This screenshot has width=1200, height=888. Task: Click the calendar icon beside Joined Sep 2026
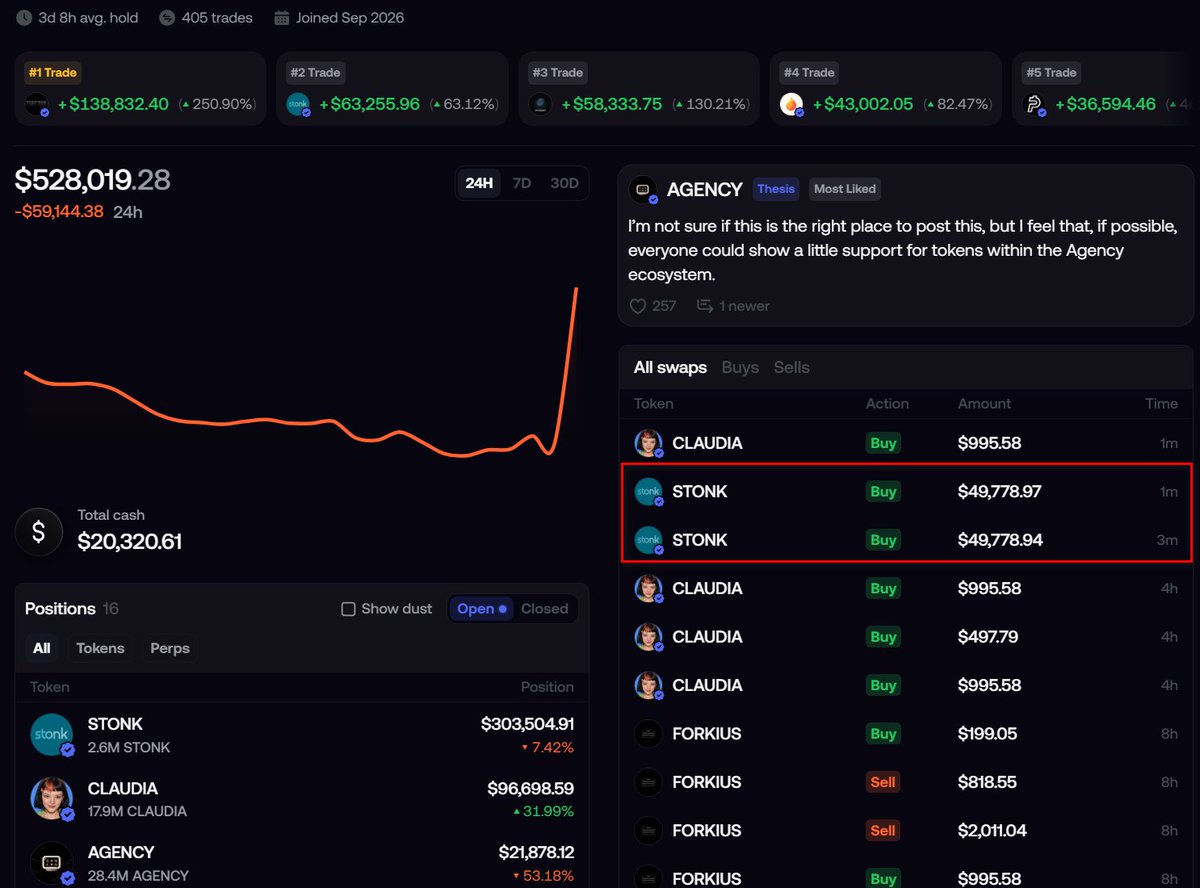pos(281,18)
